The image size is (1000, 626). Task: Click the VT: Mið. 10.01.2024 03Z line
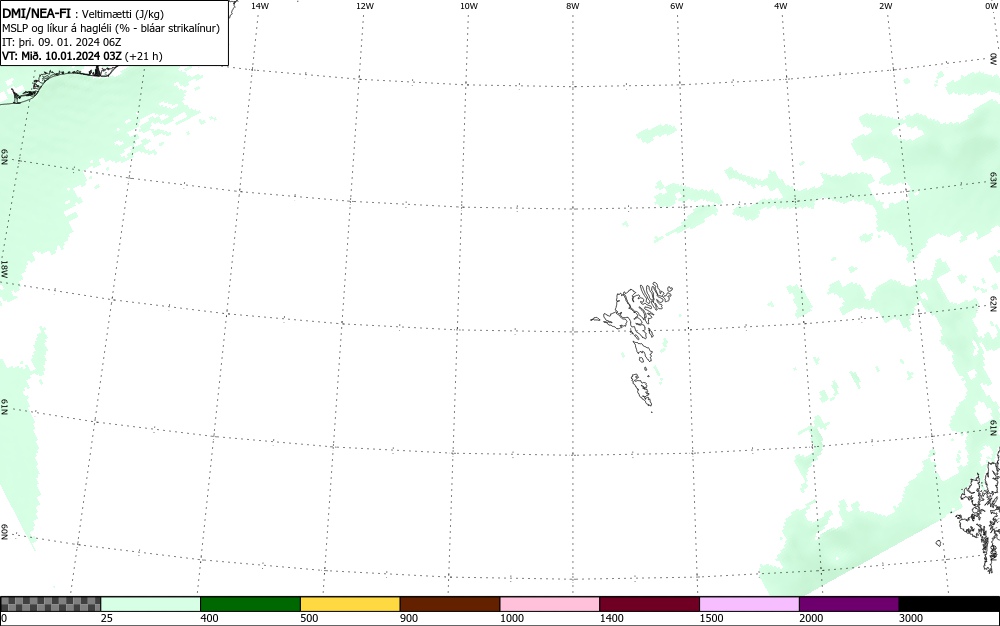82,56
